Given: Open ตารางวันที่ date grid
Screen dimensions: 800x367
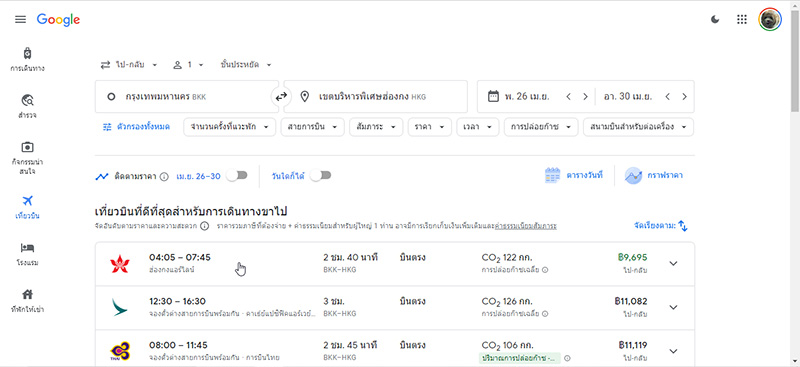Looking at the screenshot, I should (573, 176).
